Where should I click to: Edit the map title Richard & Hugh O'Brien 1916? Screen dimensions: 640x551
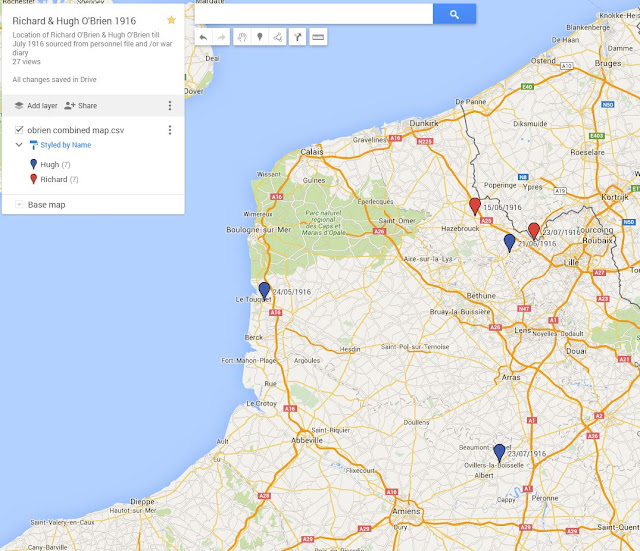click(x=74, y=21)
